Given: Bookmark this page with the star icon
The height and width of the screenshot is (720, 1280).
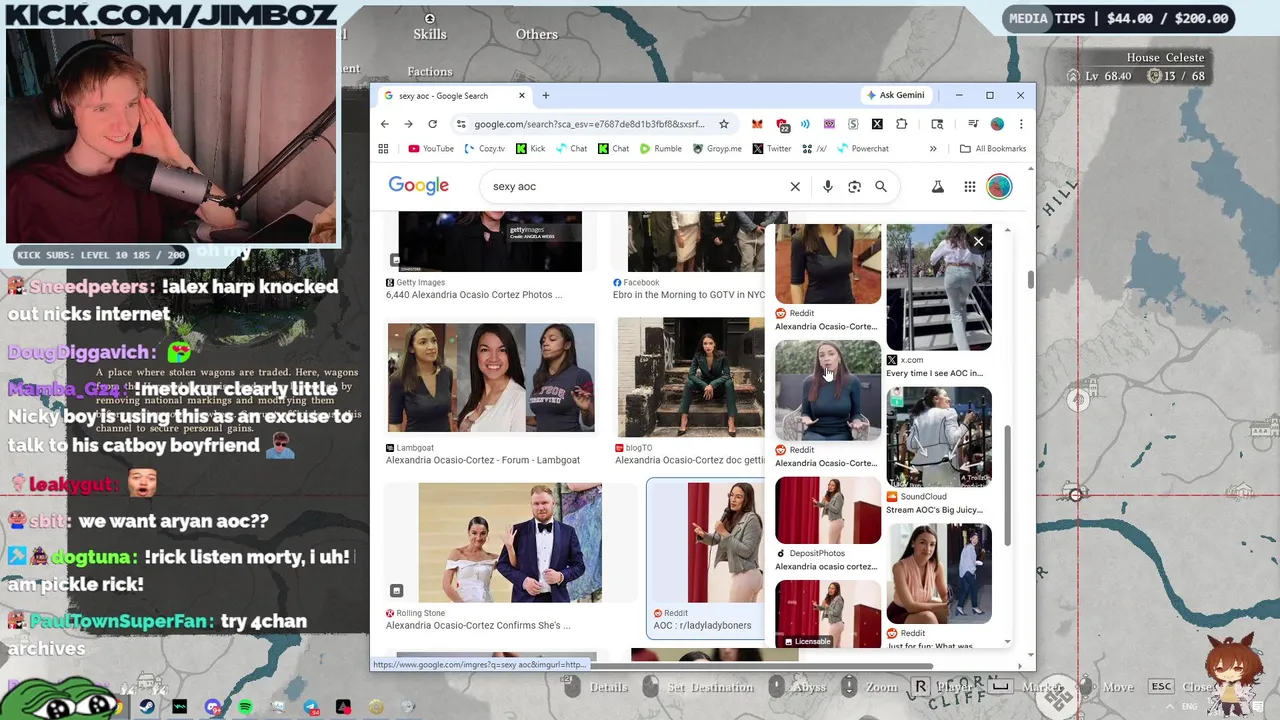Looking at the screenshot, I should (x=724, y=124).
